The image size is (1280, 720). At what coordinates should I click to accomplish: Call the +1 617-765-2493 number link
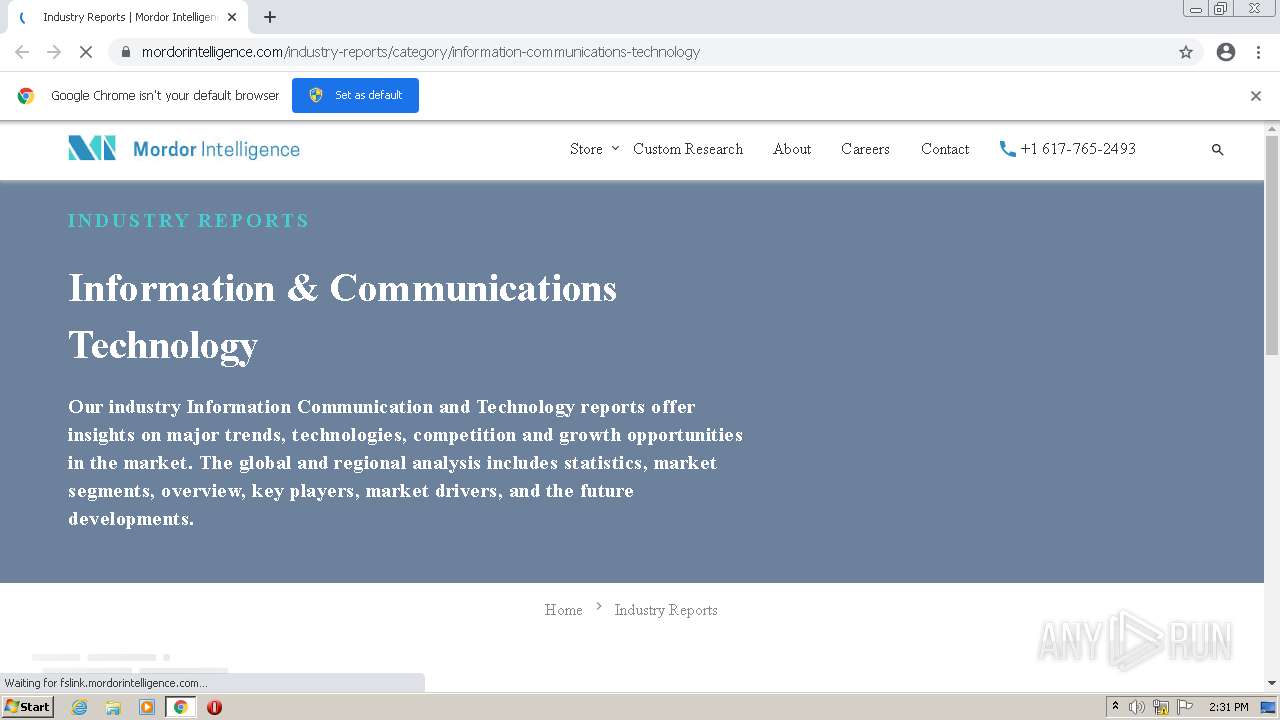coord(1078,149)
